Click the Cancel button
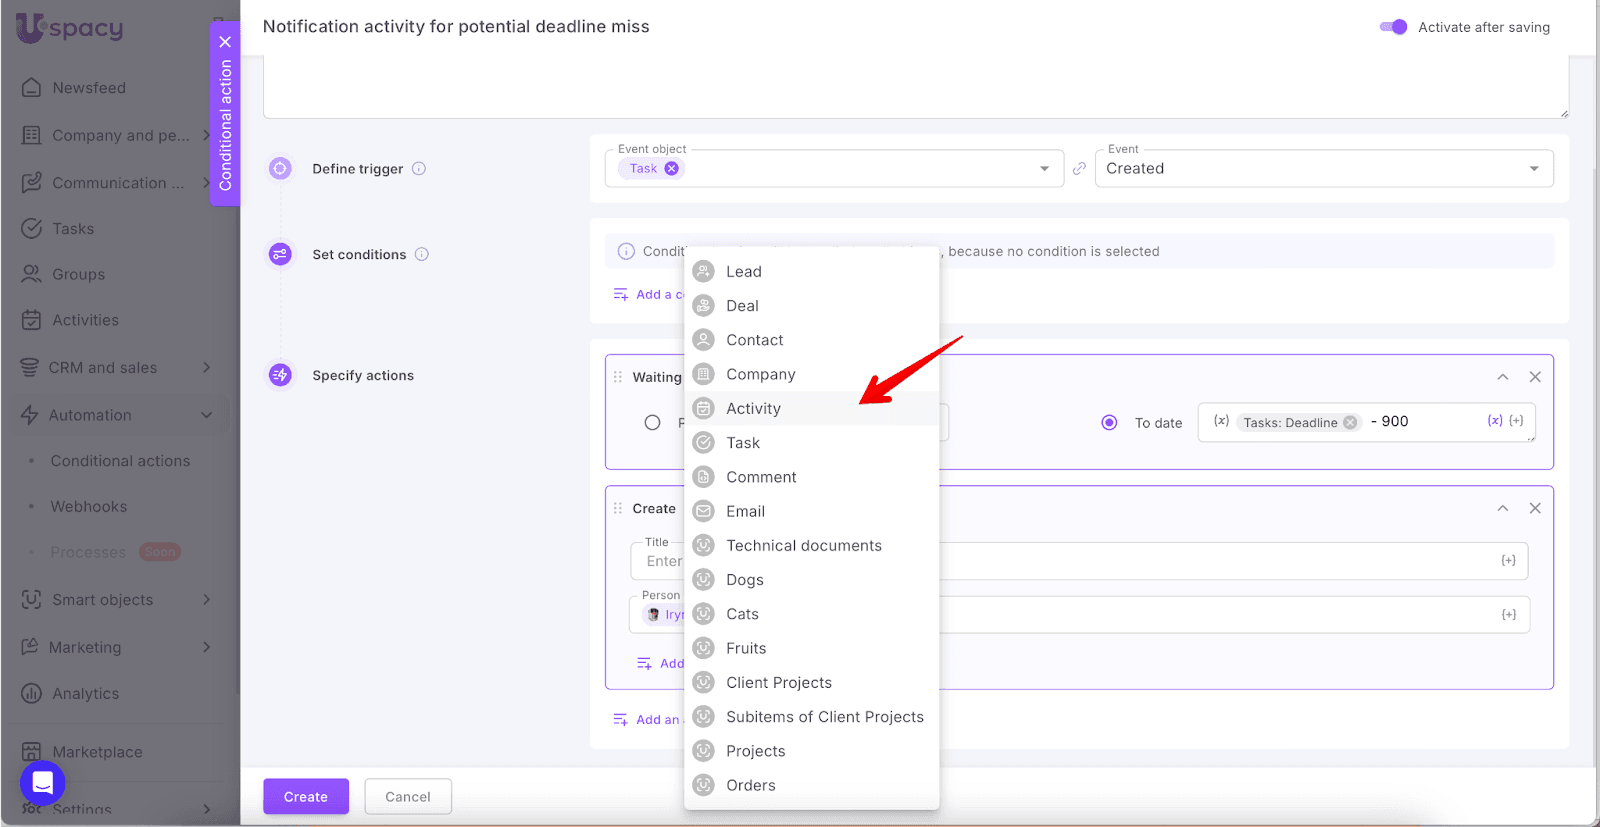The width and height of the screenshot is (1600, 827). pos(408,797)
